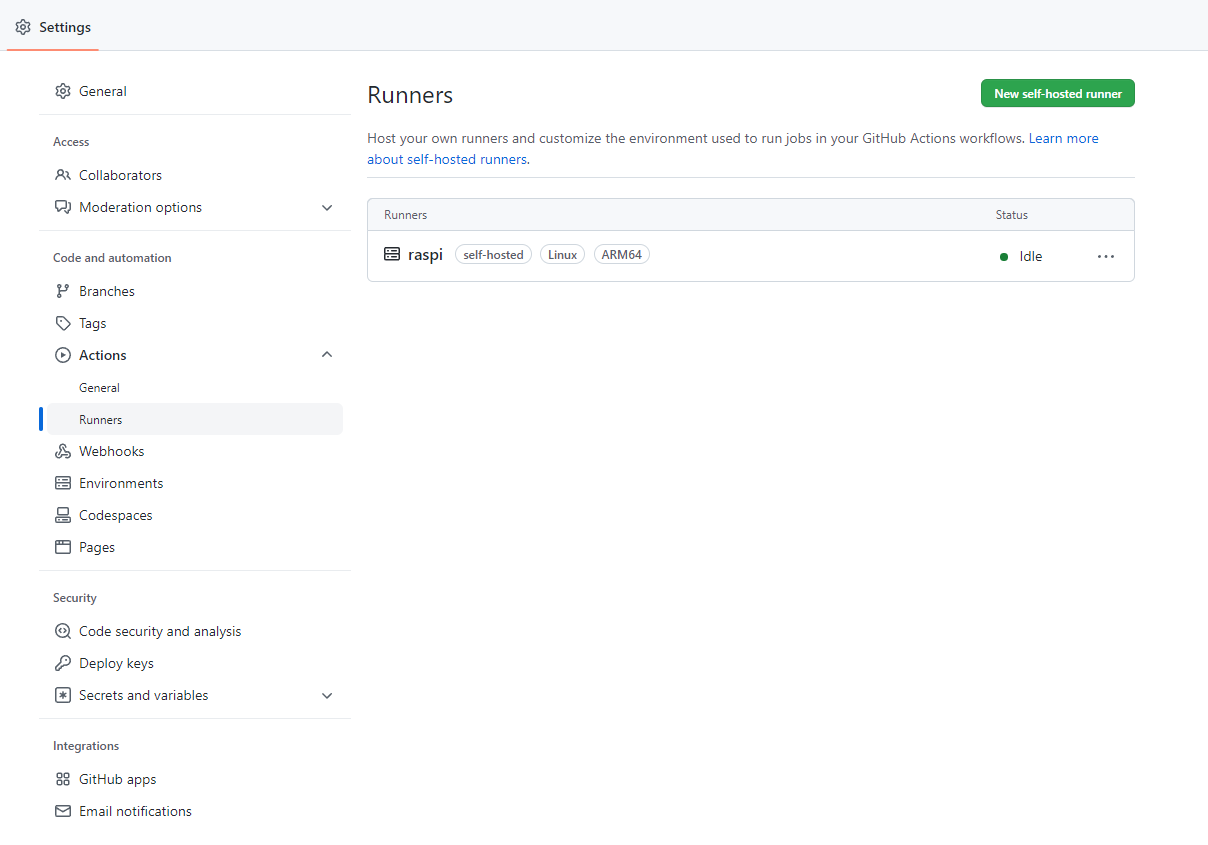
Task: Click the Moderation options comment icon
Action: 63,207
